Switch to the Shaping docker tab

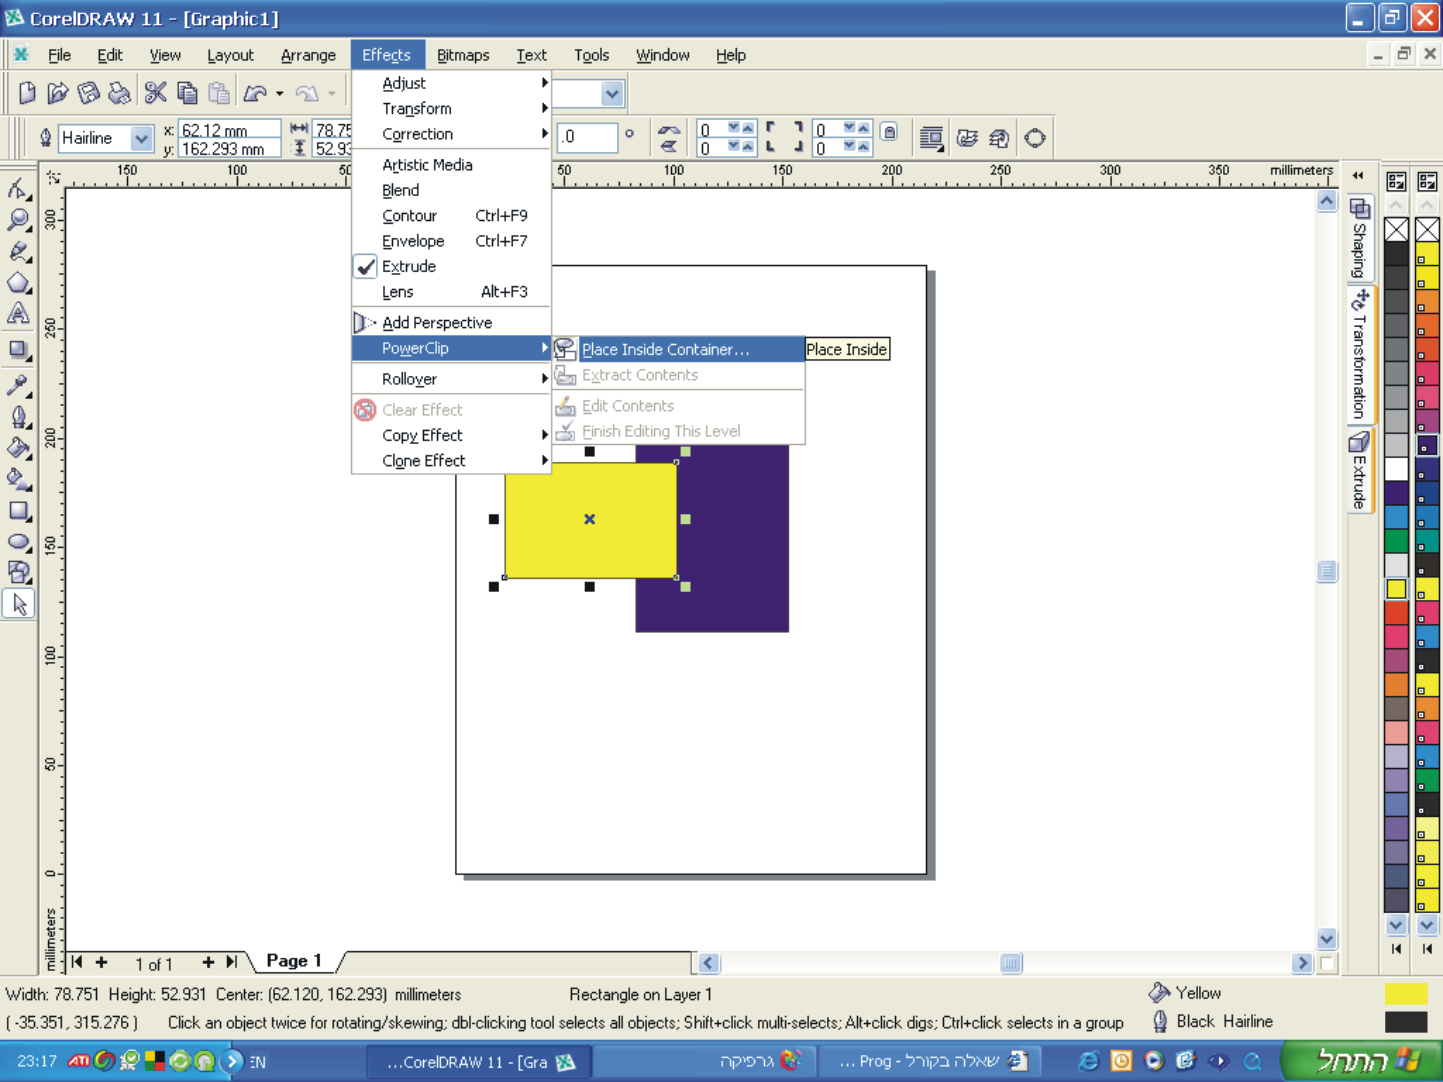[1359, 240]
